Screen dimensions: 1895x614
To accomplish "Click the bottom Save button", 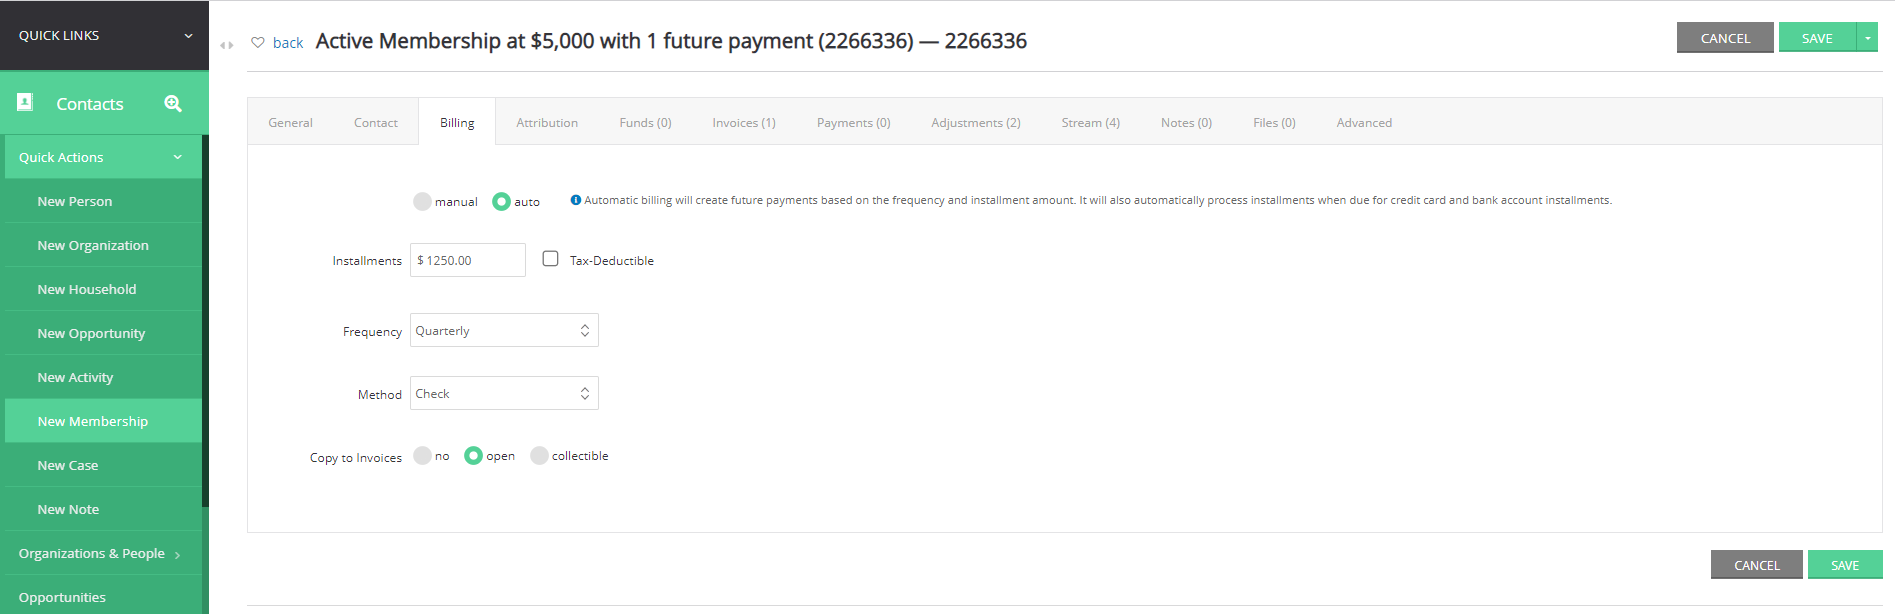I will (1845, 565).
